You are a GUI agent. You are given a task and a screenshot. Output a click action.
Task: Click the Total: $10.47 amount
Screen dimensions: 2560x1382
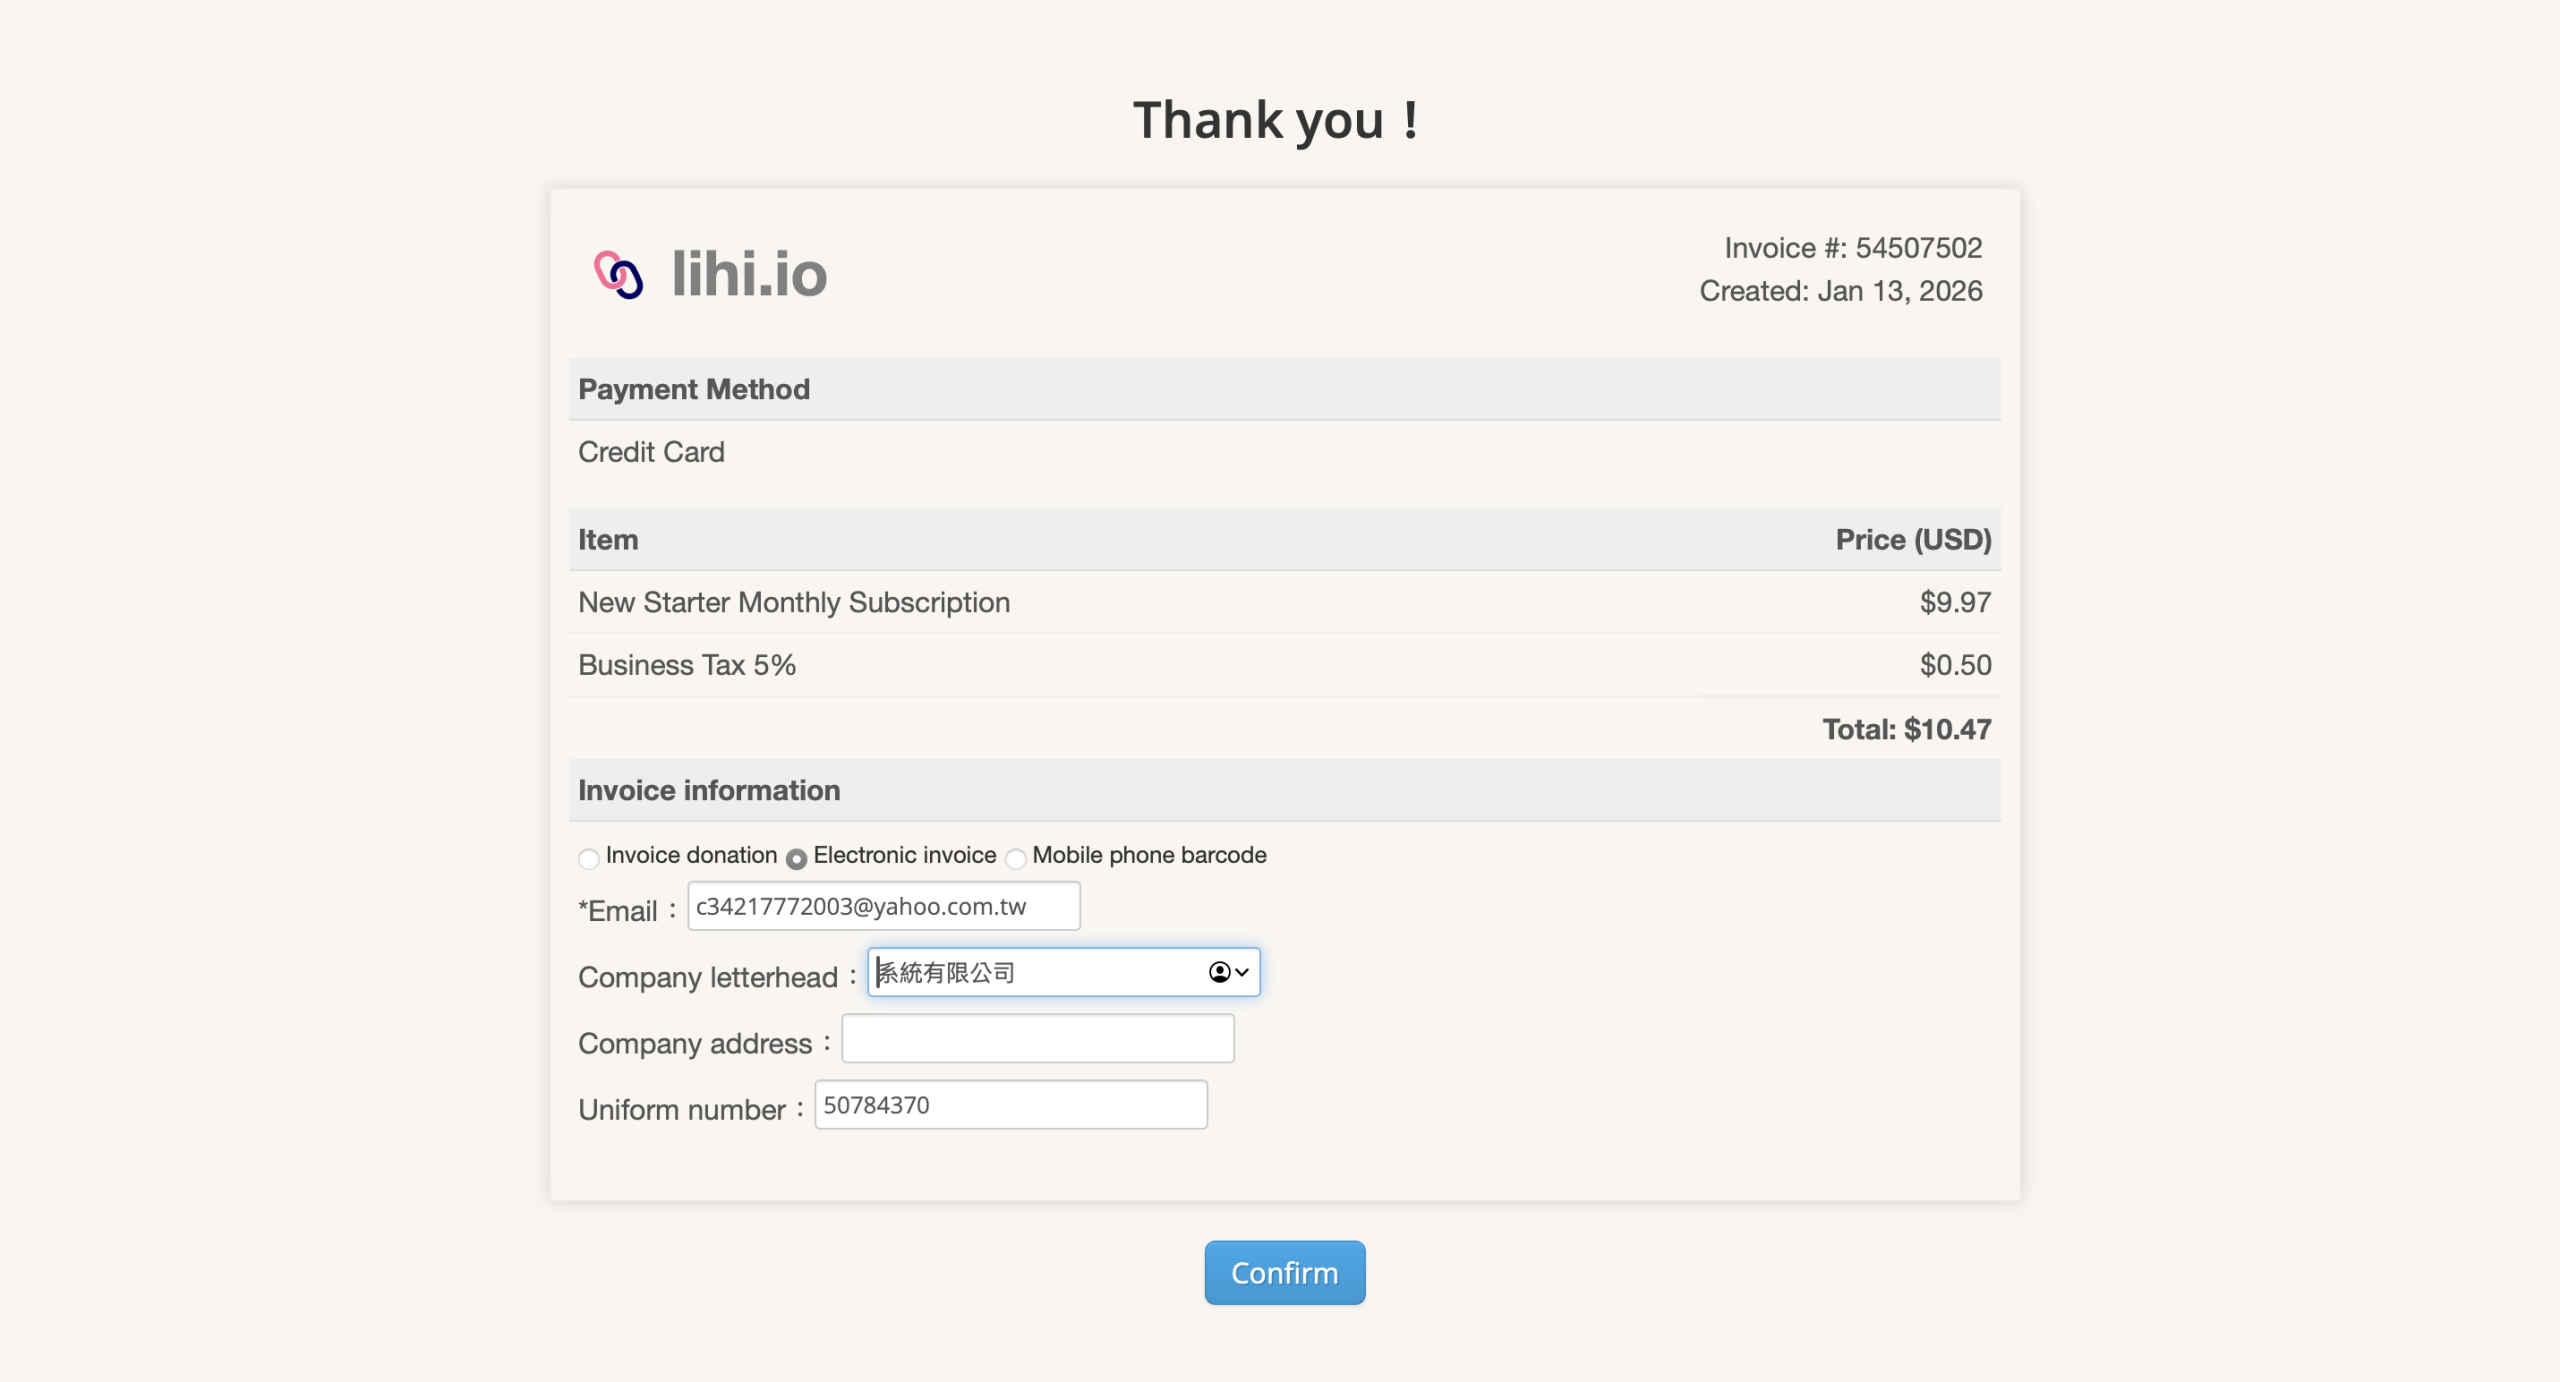point(1906,729)
